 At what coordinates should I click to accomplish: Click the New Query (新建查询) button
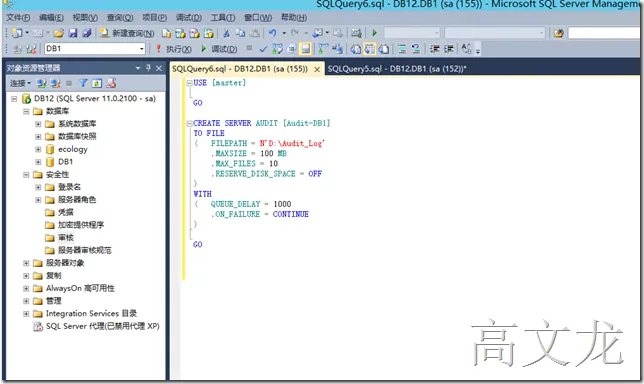[127, 33]
